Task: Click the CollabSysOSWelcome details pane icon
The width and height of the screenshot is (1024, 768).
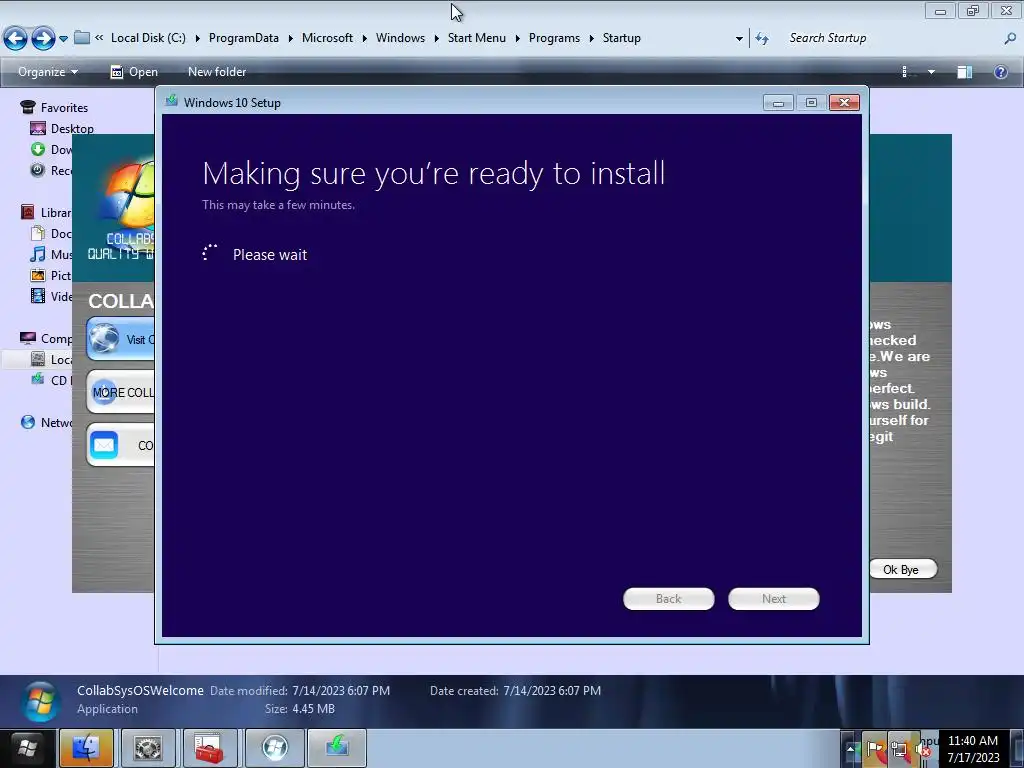Action: tap(40, 701)
